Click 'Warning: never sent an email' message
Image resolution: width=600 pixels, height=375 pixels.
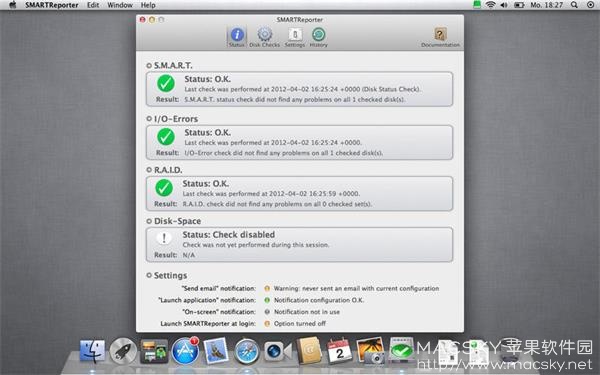tap(356, 289)
